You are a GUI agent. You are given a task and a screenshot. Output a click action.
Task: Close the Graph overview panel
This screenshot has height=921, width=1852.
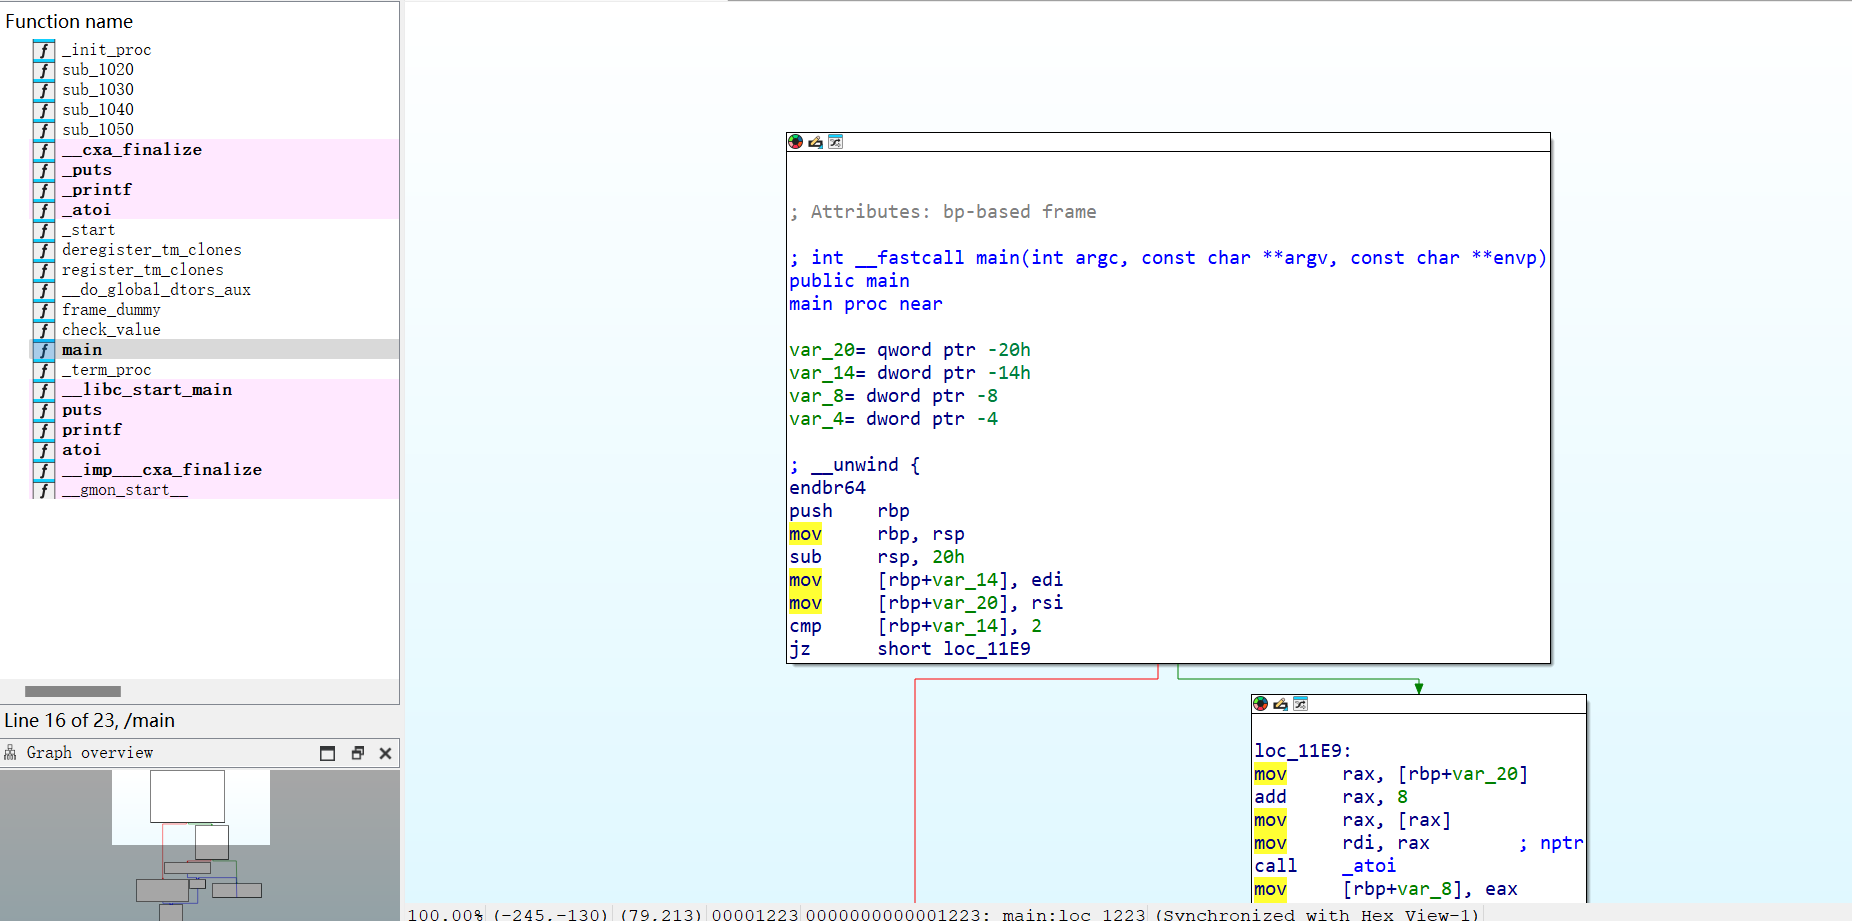click(385, 753)
